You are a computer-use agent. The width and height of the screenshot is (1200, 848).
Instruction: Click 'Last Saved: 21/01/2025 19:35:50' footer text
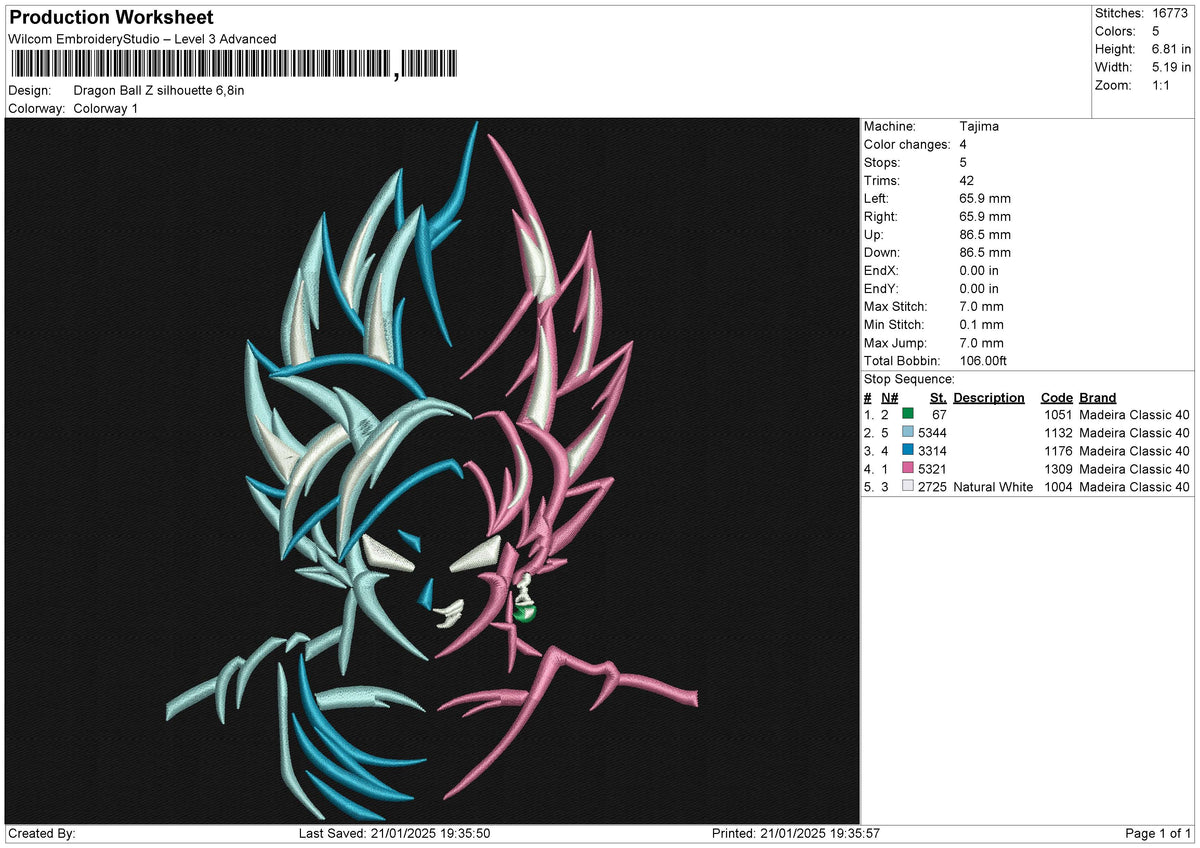tap(394, 833)
